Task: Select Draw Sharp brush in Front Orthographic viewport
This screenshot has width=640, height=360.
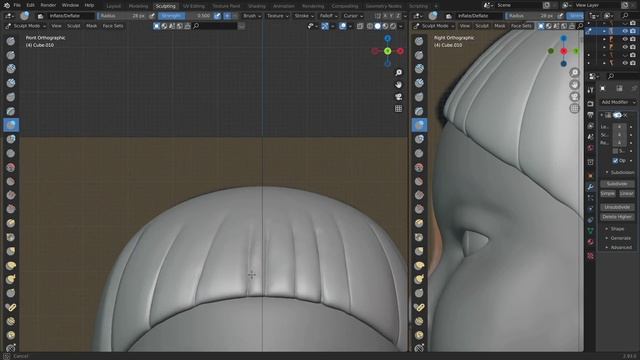Action: tap(11, 55)
